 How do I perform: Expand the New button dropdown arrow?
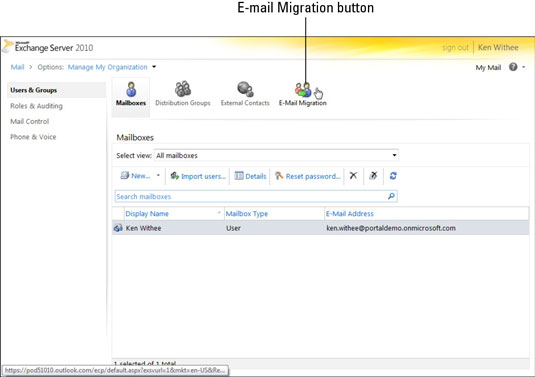coord(158,175)
